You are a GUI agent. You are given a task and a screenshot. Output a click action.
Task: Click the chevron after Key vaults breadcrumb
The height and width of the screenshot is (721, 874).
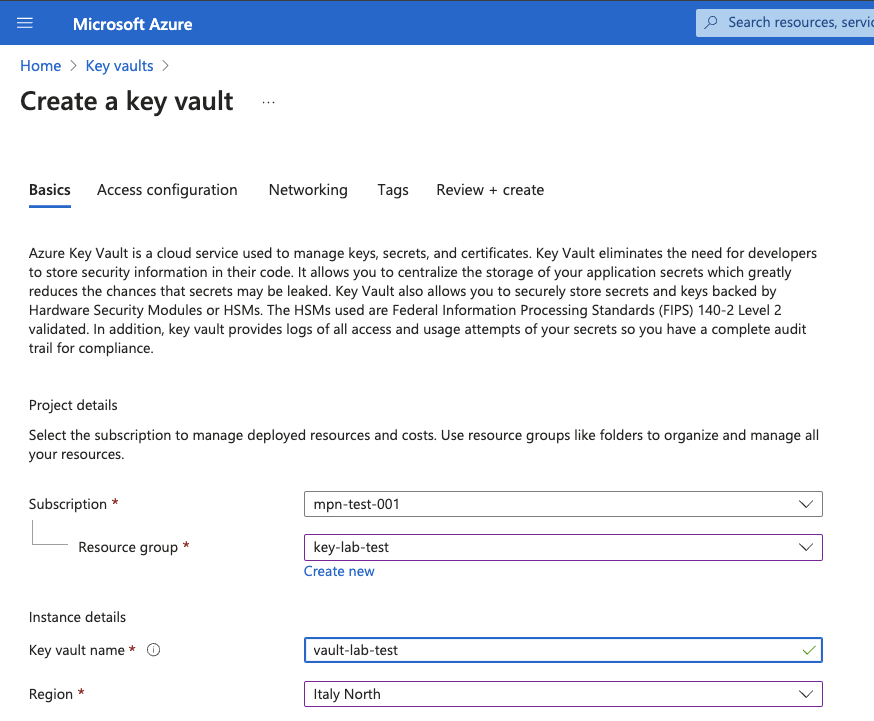pos(165,66)
